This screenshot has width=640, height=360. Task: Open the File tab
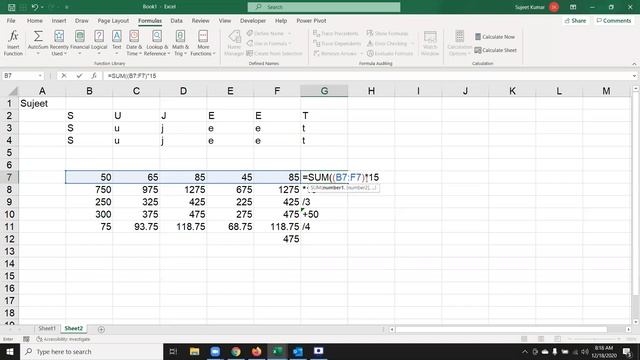[11, 20]
